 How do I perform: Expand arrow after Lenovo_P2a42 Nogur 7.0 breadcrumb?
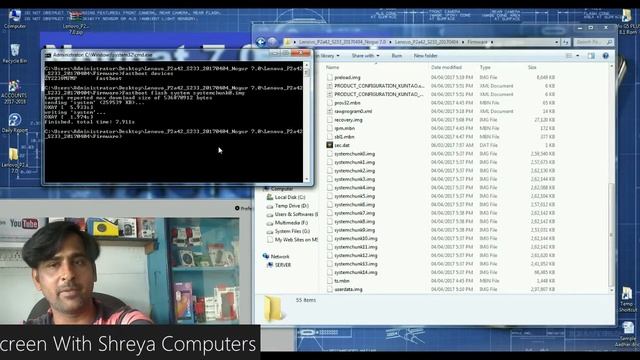tap(390, 42)
